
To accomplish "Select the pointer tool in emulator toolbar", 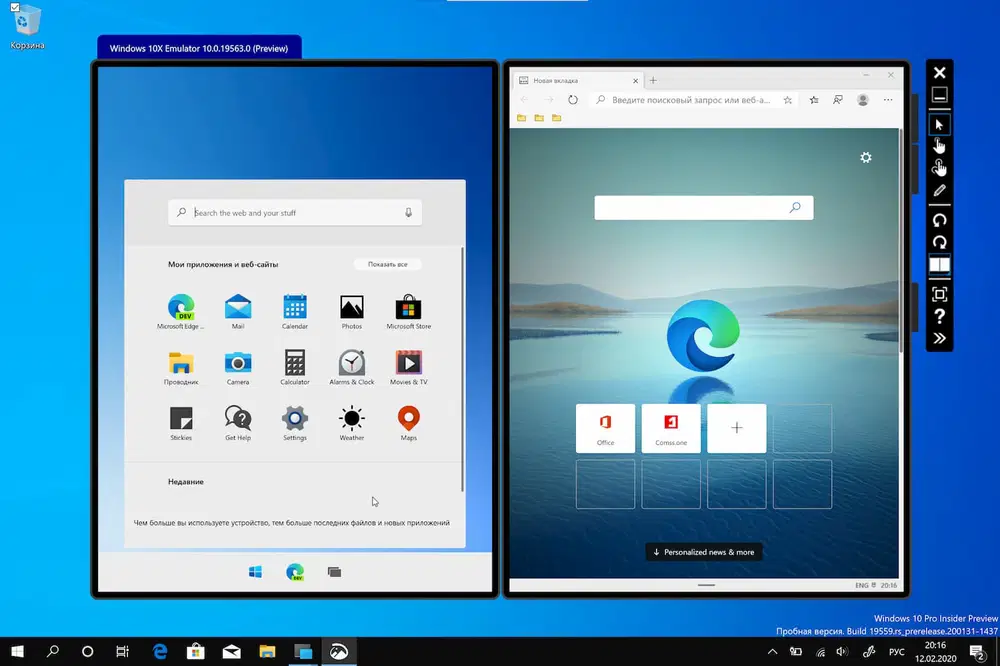I will (x=938, y=123).
